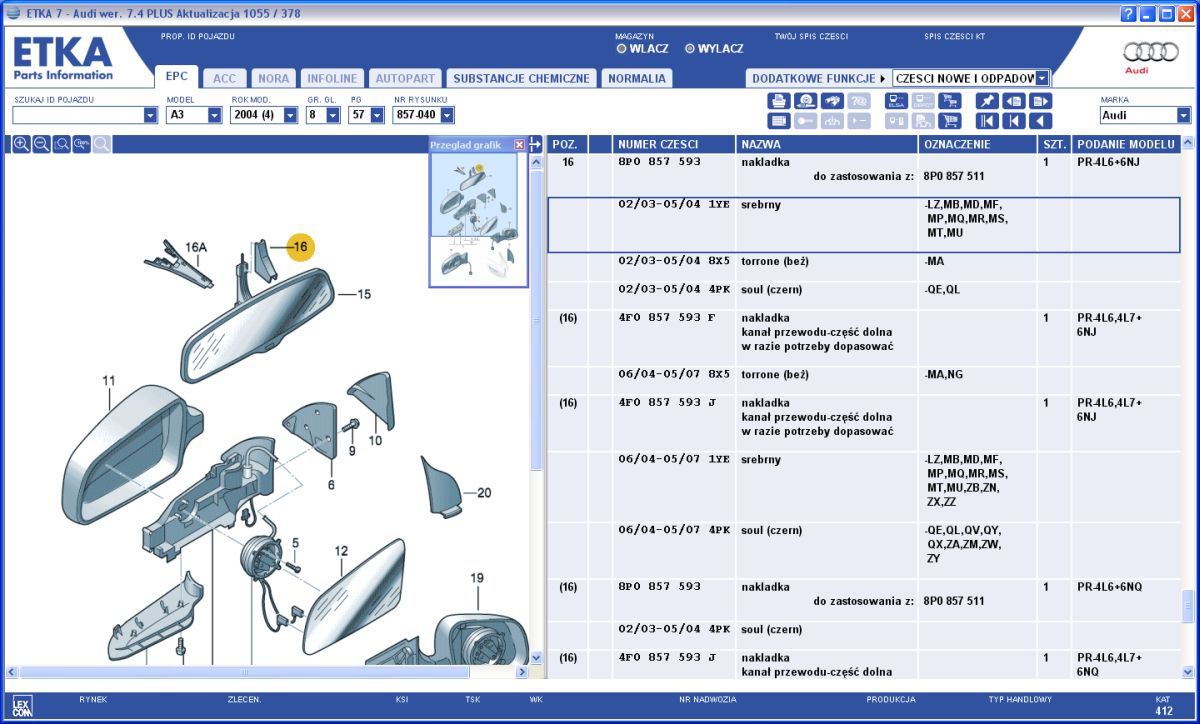
Task: Click the SZT. column header
Action: (x=1054, y=145)
